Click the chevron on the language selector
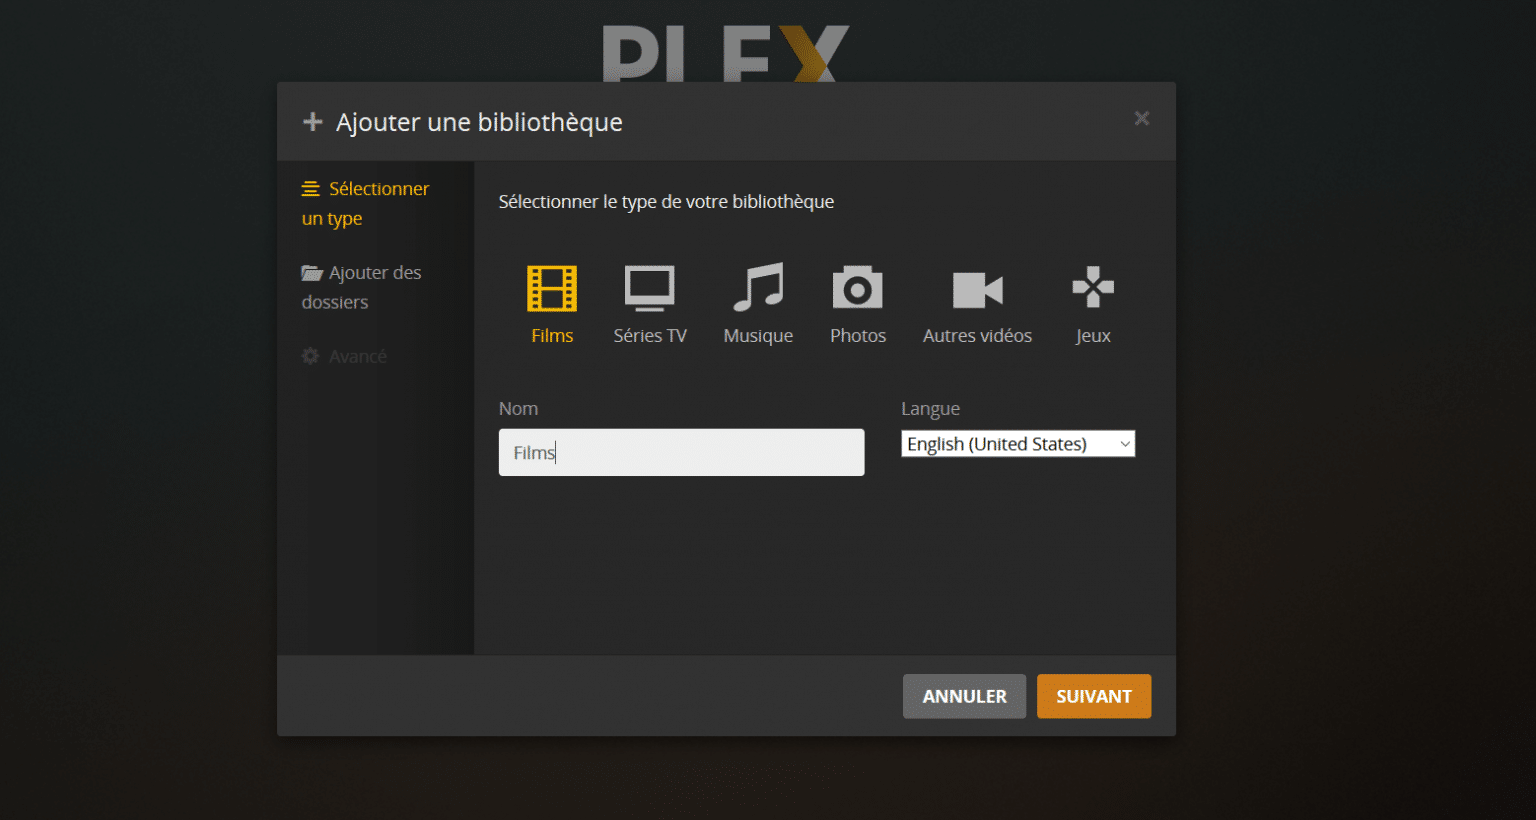The height and width of the screenshot is (820, 1536). 1124,443
